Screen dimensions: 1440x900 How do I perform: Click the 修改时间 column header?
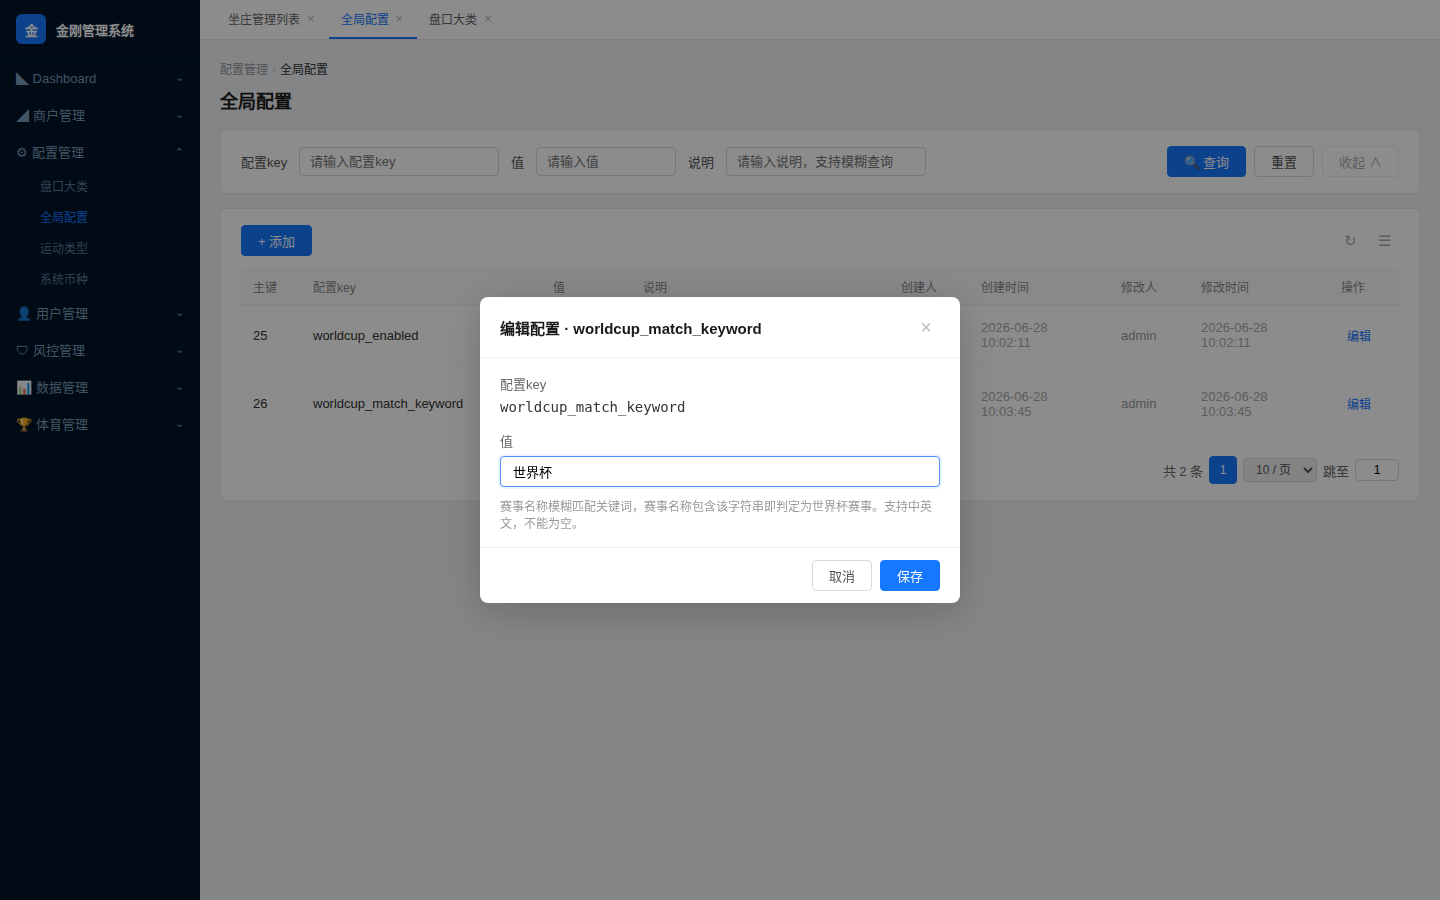click(1225, 287)
